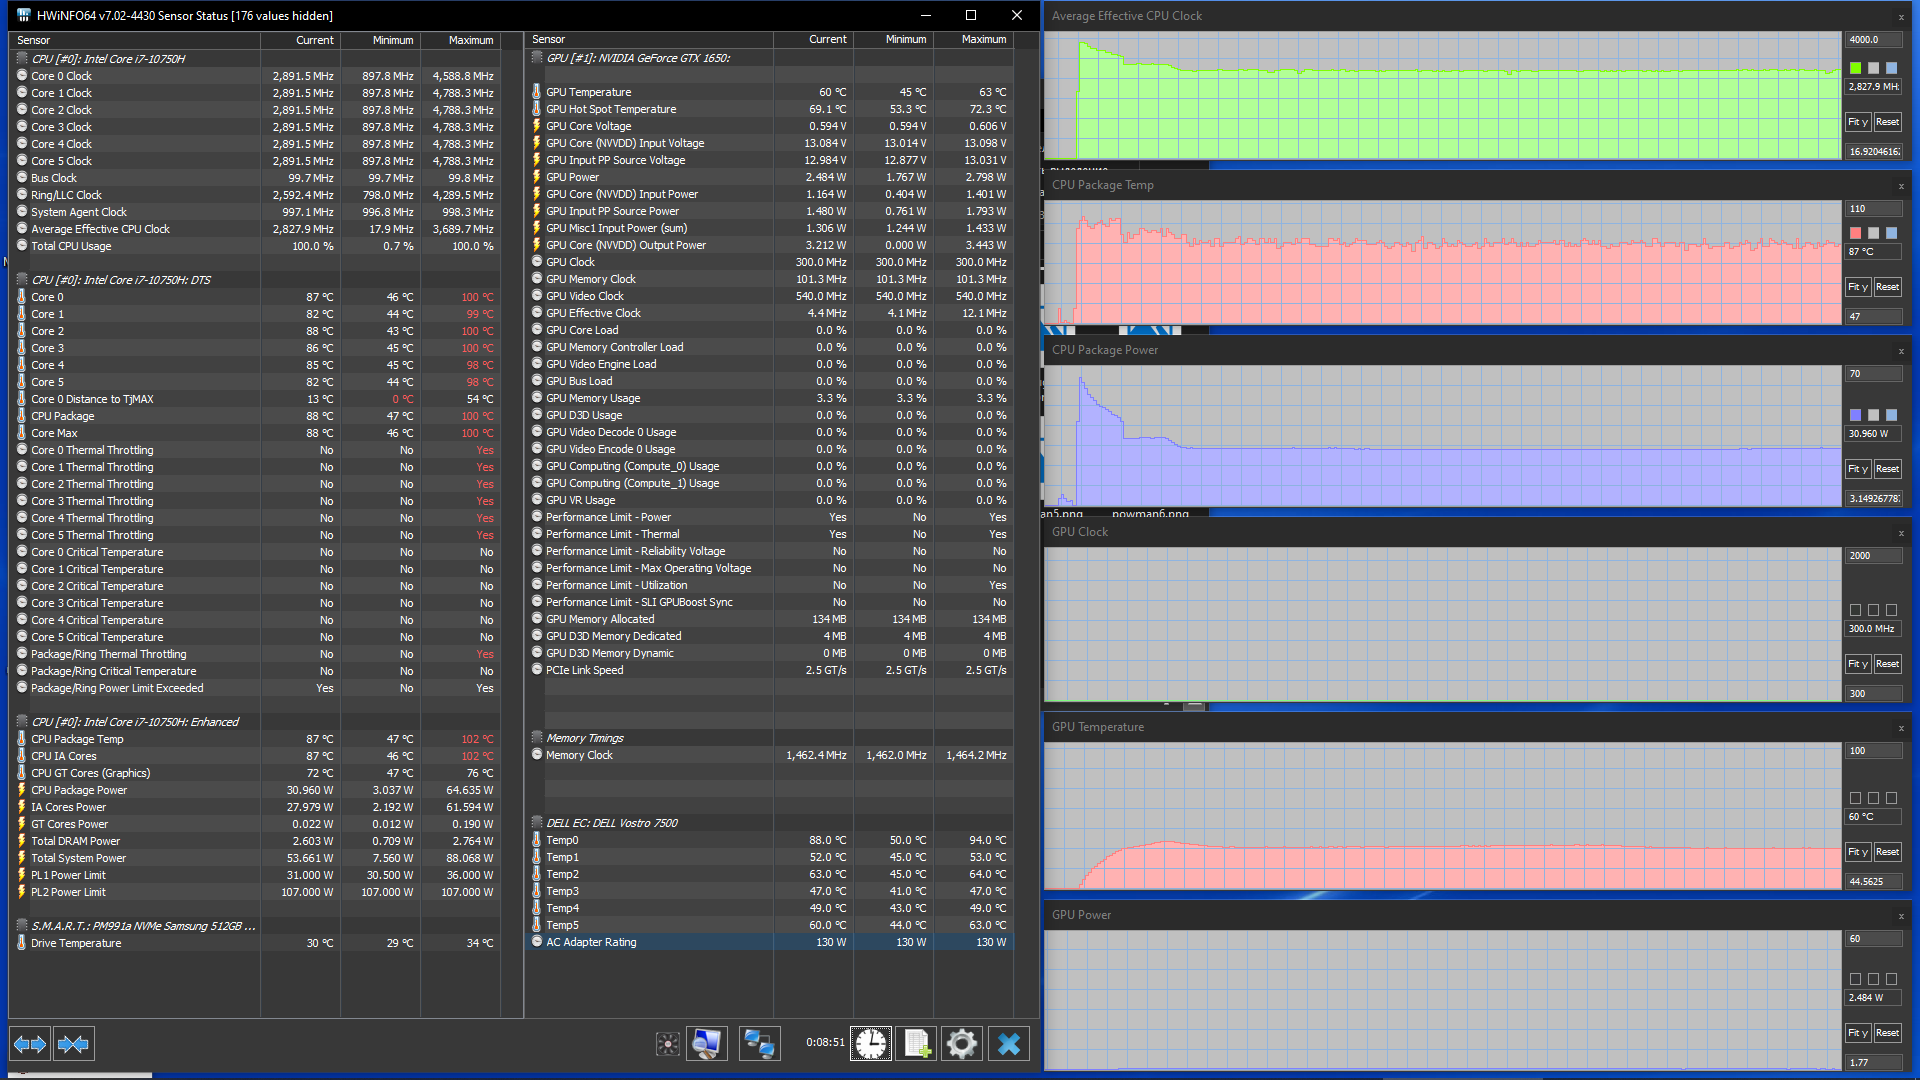Click the shrink layout arrows icon
1920x1080 pixels.
coord(73,1044)
